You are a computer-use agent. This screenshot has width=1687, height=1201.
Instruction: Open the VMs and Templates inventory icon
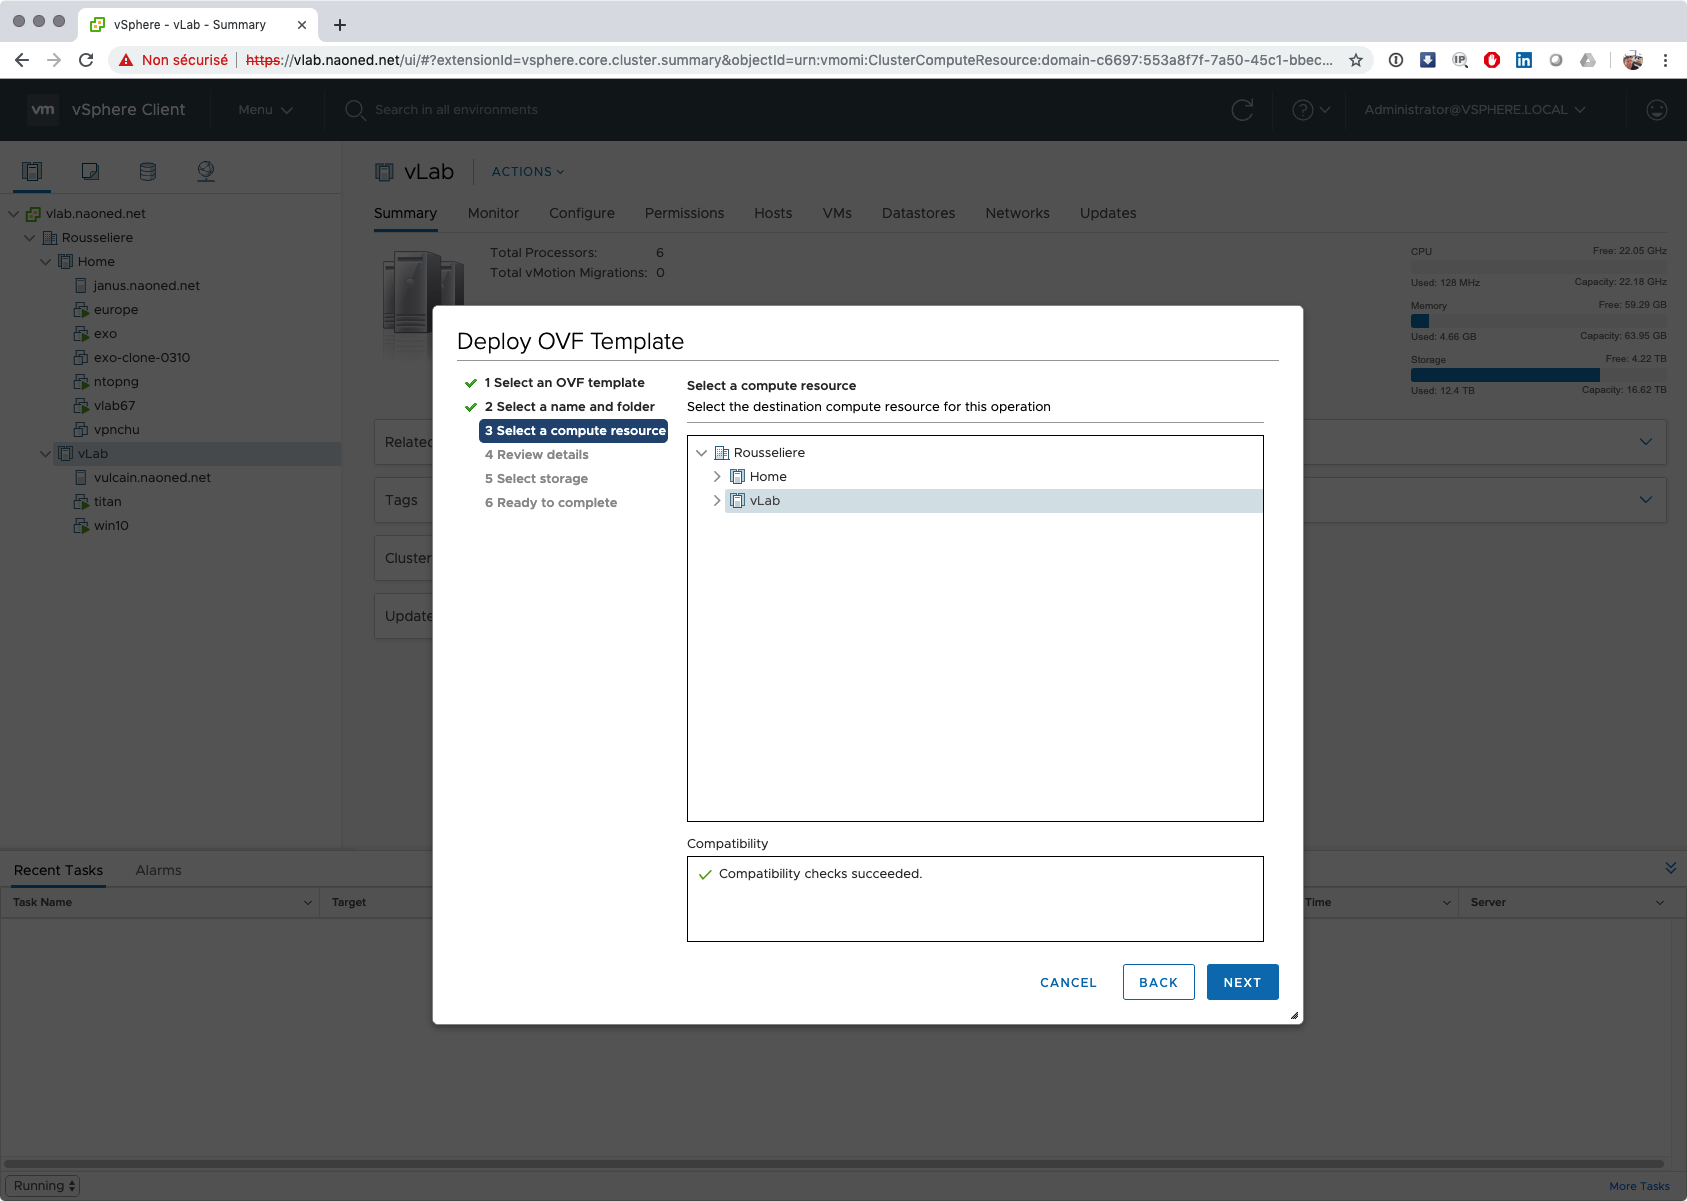tap(90, 171)
